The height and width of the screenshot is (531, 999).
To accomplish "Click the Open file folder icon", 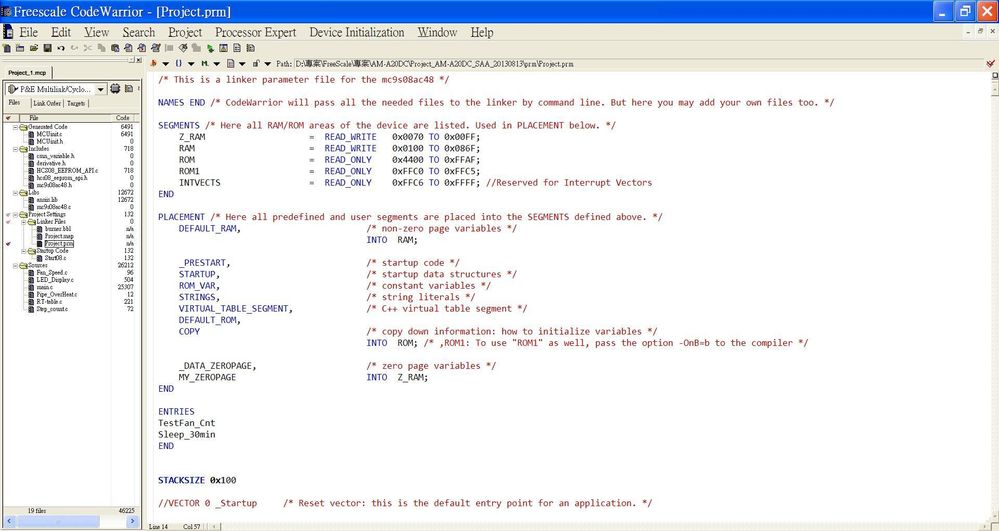I will click(x=34, y=48).
